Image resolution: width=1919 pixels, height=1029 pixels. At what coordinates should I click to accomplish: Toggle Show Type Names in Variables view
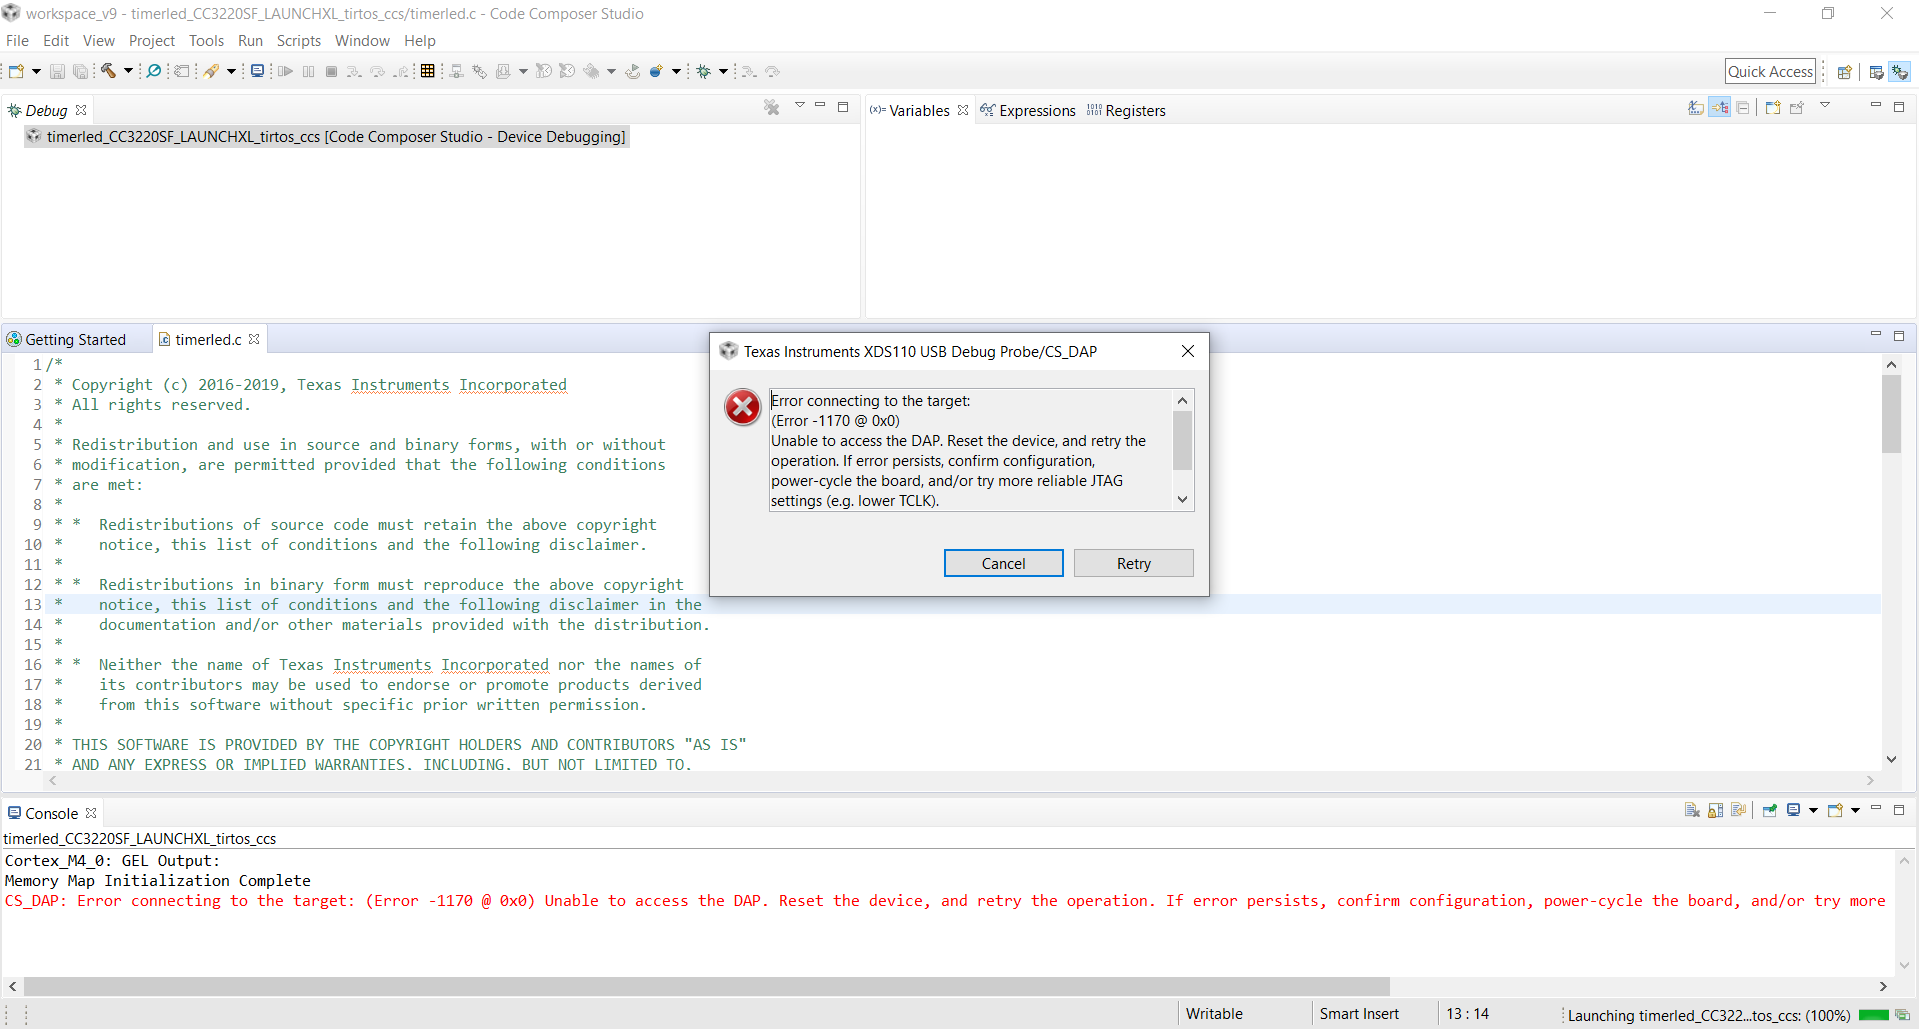[x=1696, y=107]
